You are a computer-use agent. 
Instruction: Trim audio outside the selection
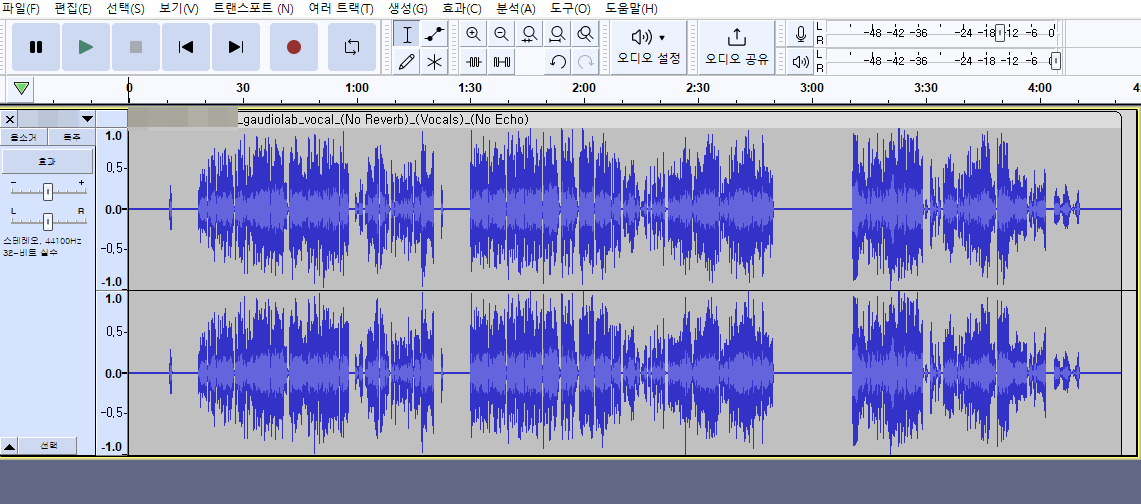pyautogui.click(x=474, y=62)
